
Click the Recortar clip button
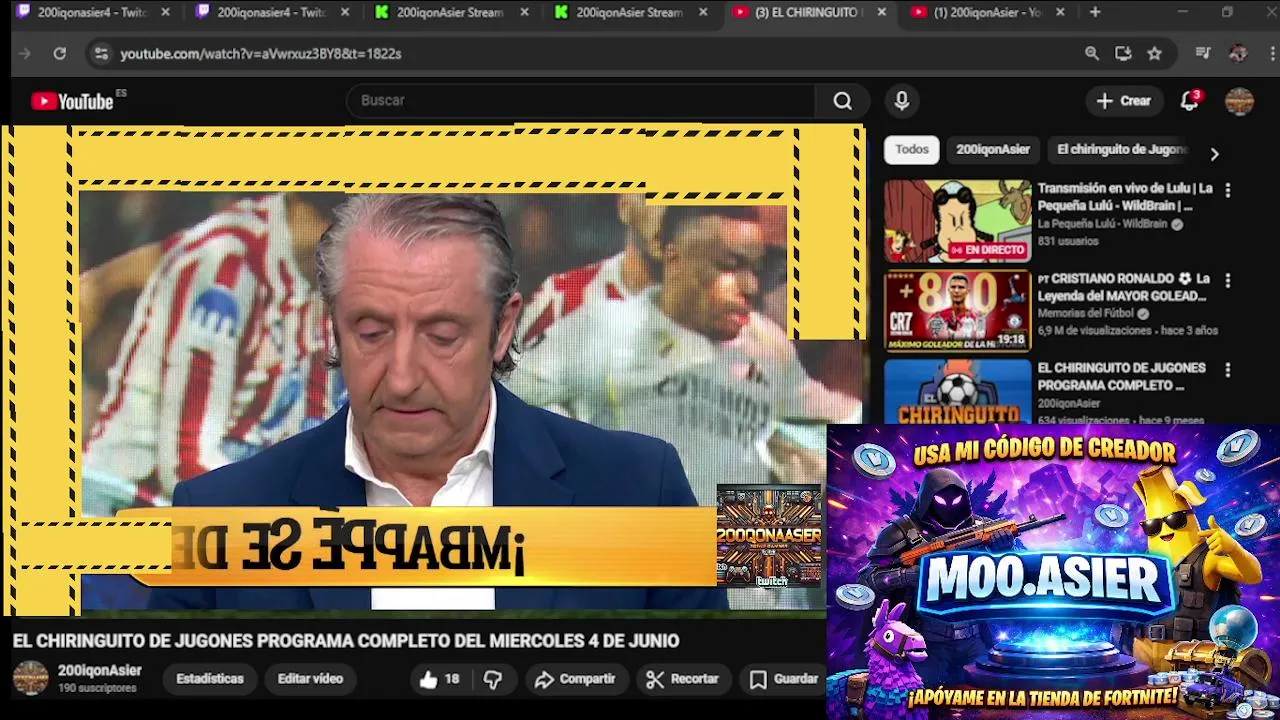coord(683,679)
